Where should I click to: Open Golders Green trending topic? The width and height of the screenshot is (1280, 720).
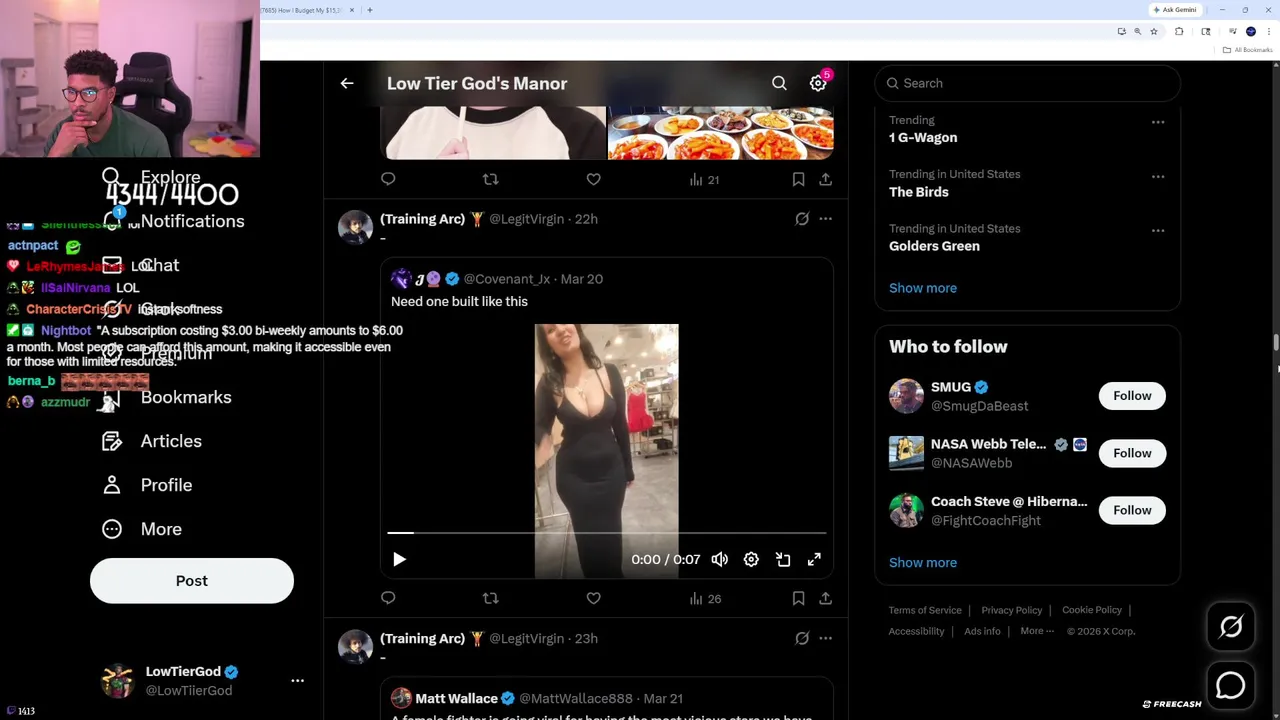[934, 246]
